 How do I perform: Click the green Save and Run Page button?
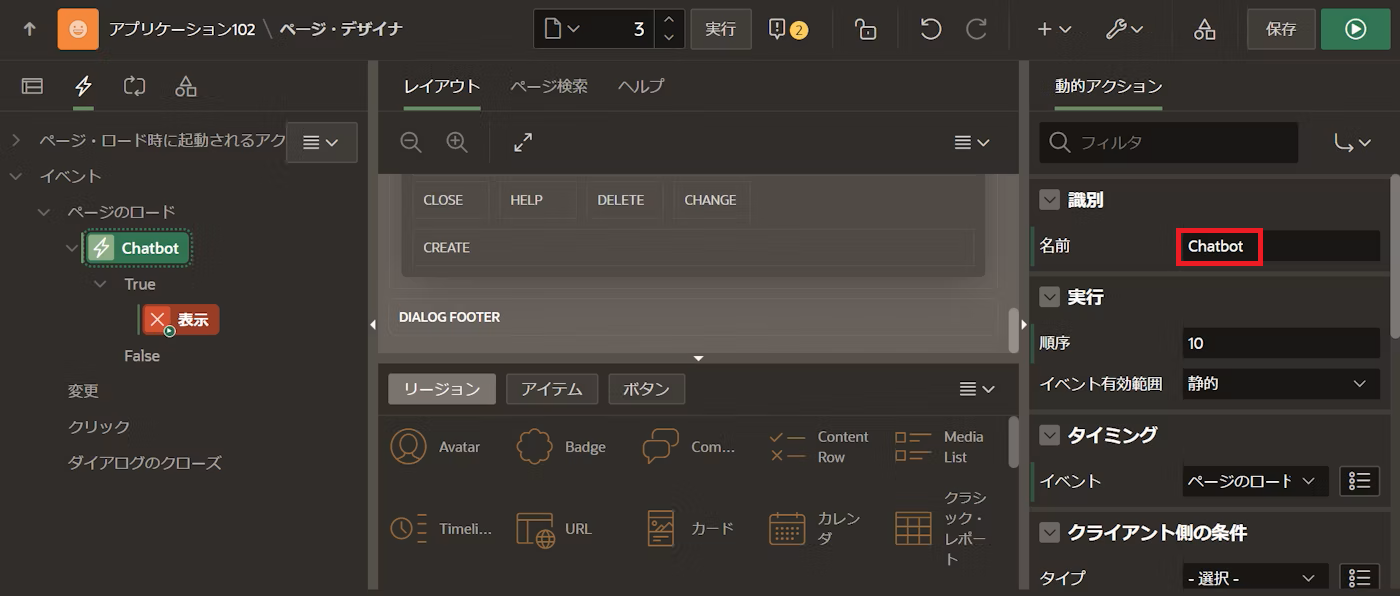click(1355, 29)
